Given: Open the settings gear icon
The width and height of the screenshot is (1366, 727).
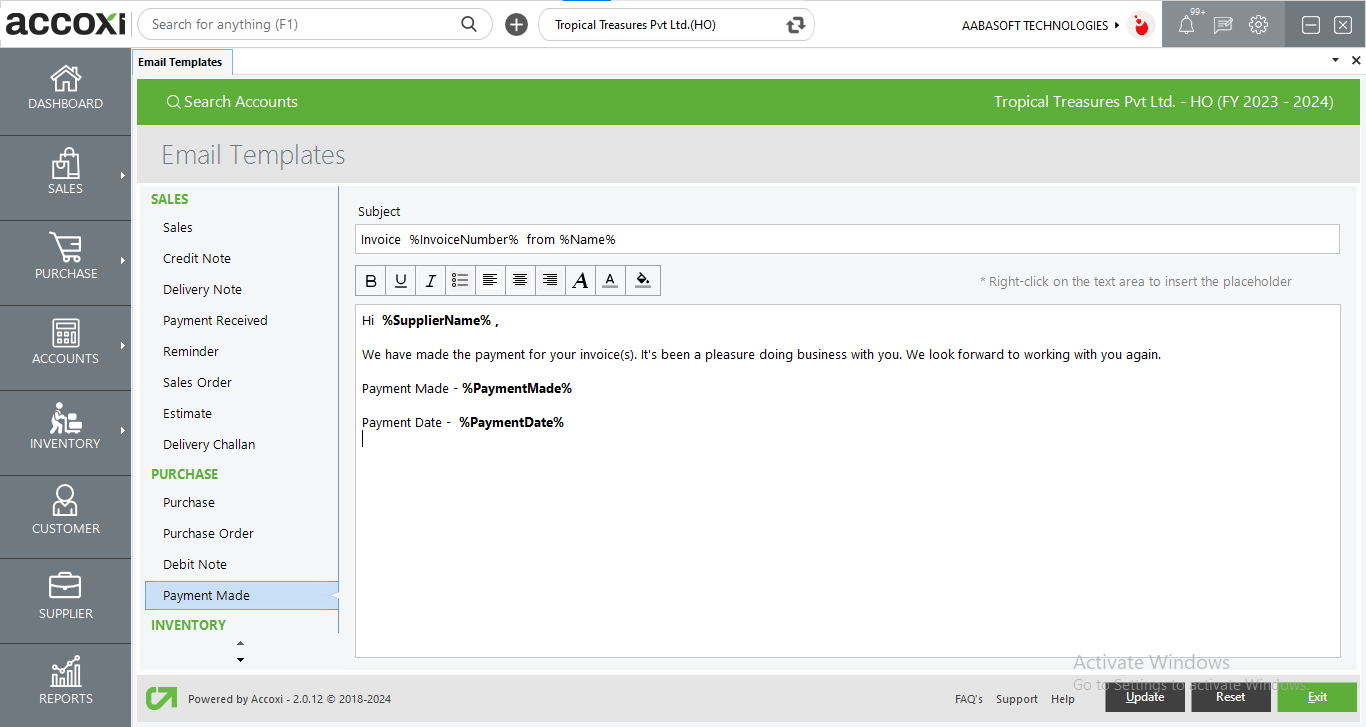Looking at the screenshot, I should (1258, 24).
